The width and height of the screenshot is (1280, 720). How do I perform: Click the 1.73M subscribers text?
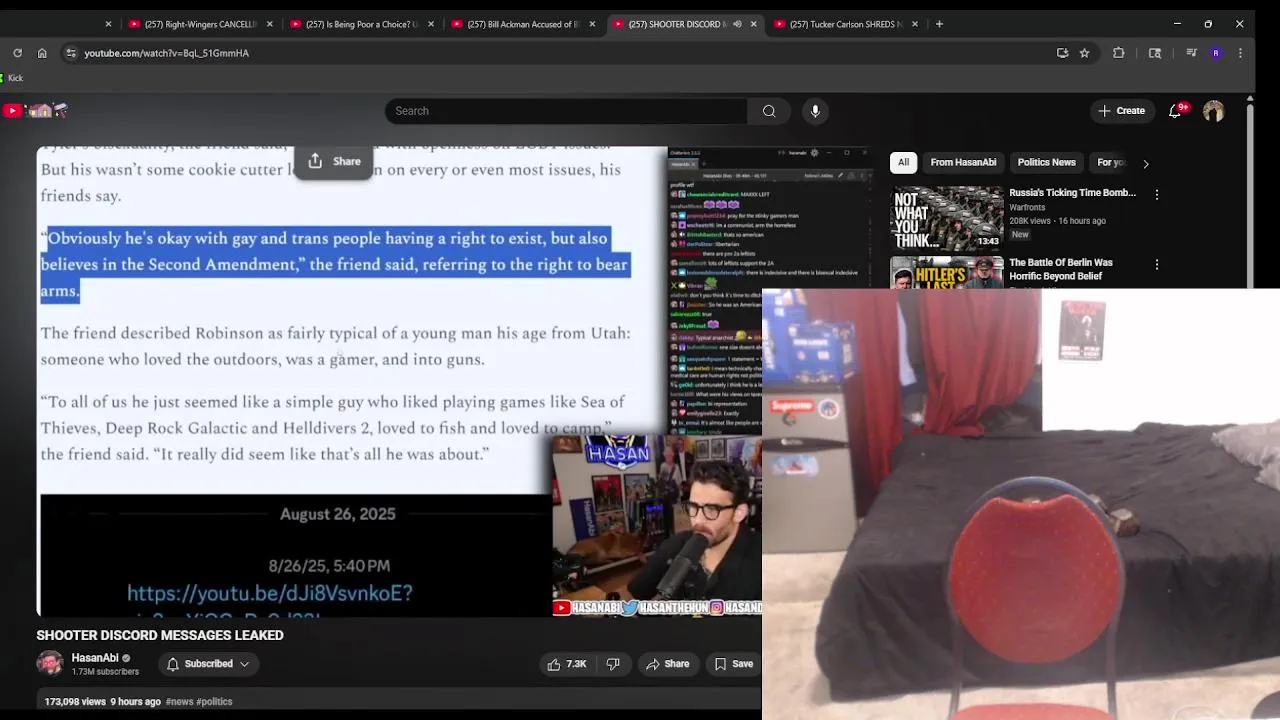tap(105, 672)
